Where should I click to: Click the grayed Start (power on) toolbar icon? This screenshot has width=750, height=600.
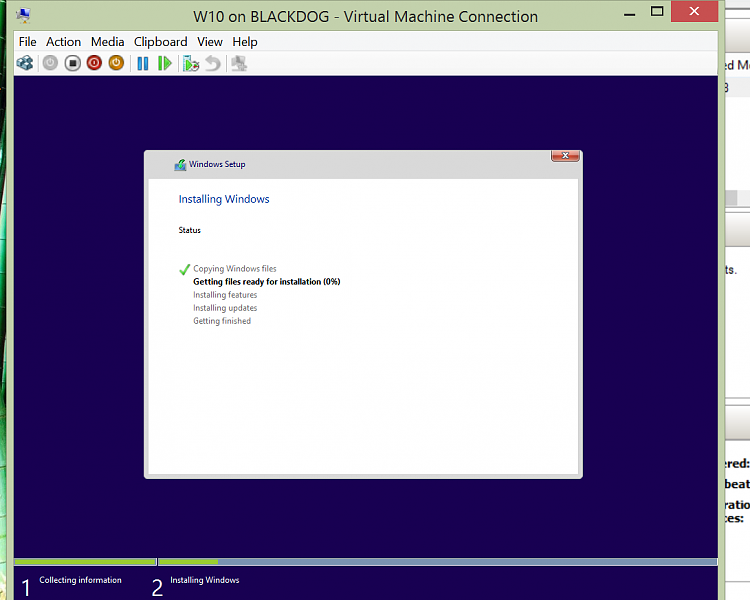tap(50, 63)
